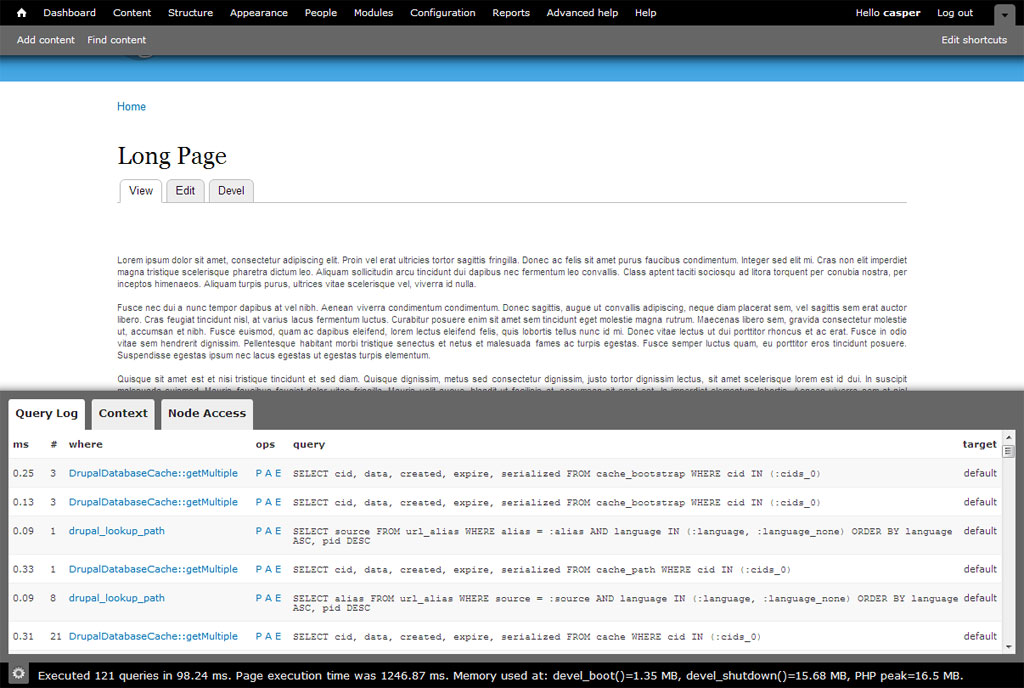Click the cache_path SELECT query text
Screen dimensions: 1024x688
541,570
